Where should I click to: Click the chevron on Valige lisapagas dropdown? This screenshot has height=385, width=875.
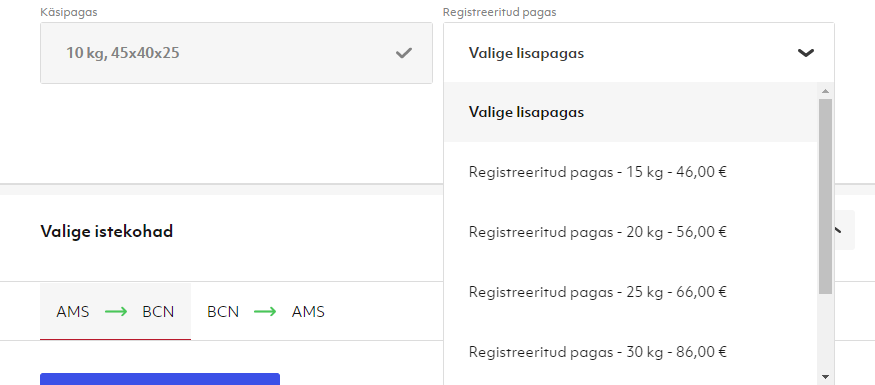806,53
